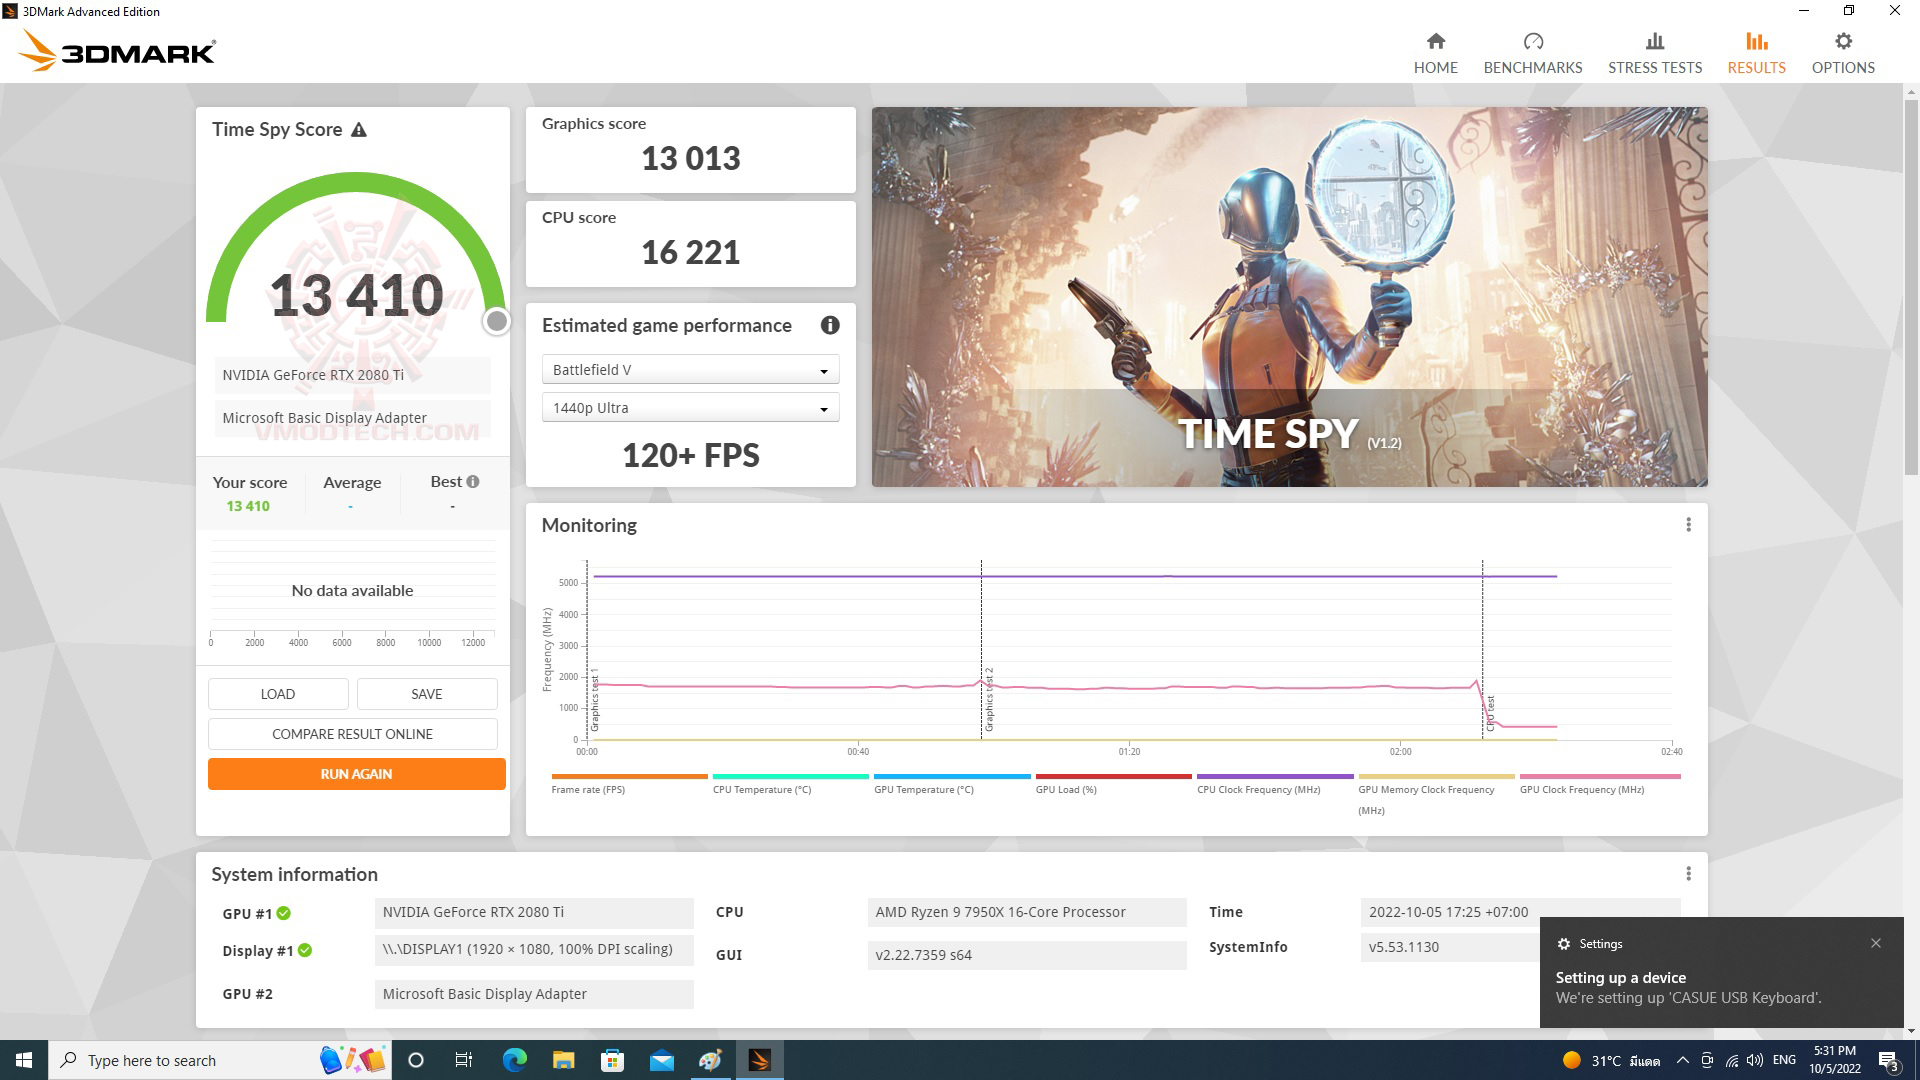Click the warning triangle beside Time Spy Score

(360, 129)
